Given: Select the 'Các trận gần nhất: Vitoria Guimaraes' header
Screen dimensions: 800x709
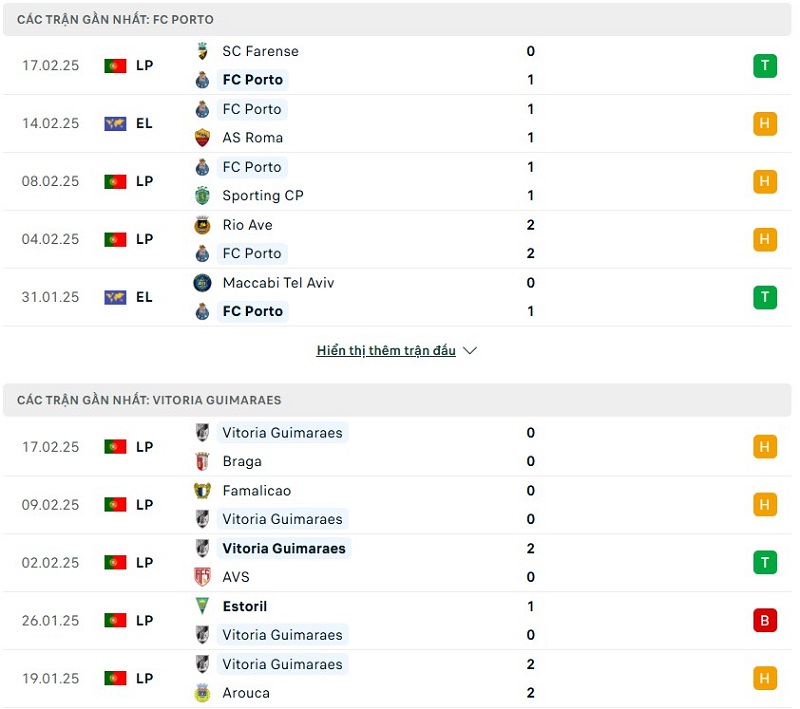Looking at the screenshot, I should point(149,400).
